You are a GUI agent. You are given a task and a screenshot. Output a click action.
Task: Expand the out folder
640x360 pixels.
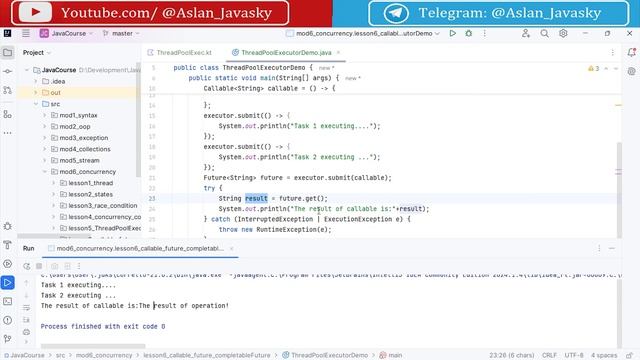[36, 93]
